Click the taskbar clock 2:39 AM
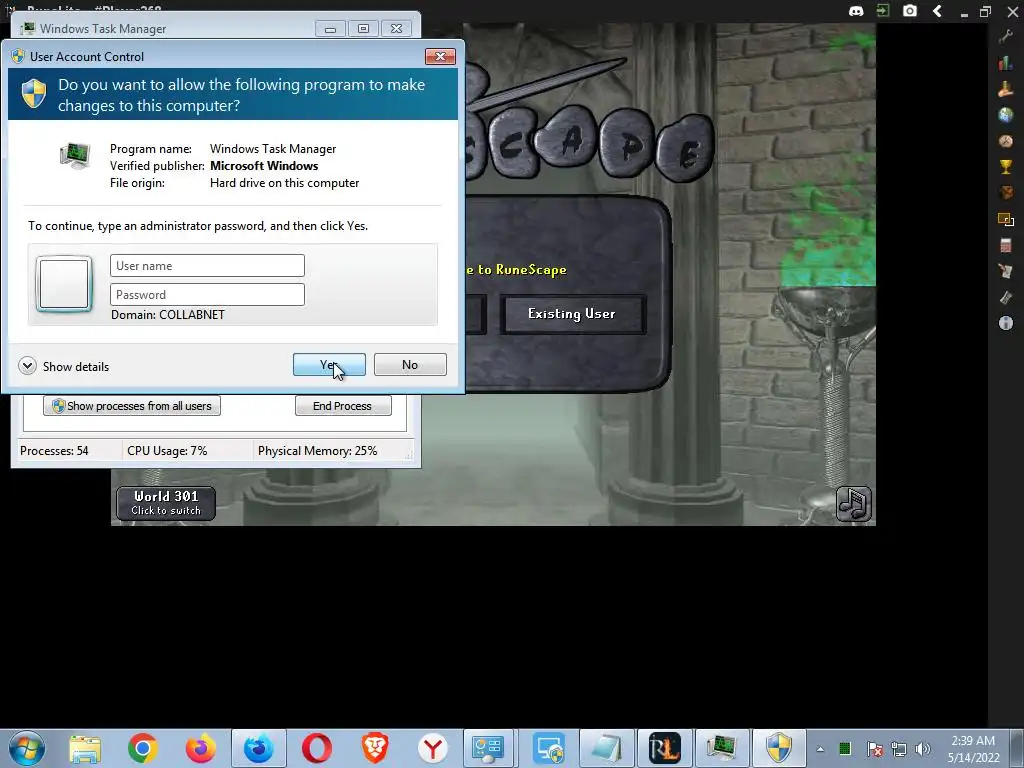The width and height of the screenshot is (1024, 768). 973,741
